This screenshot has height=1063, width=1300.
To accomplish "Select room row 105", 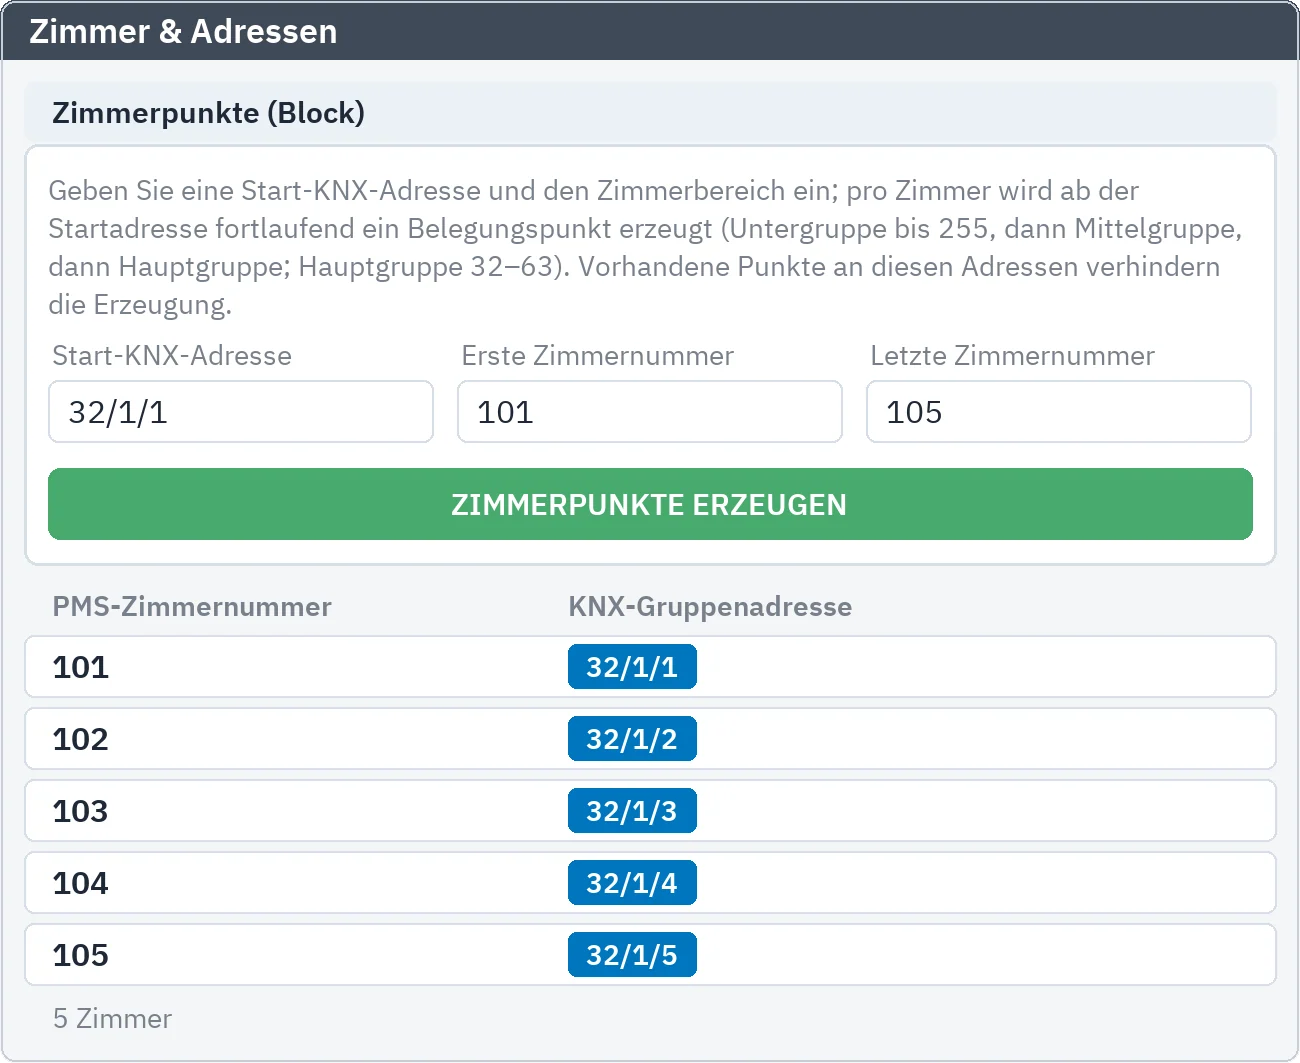I will pyautogui.click(x=650, y=955).
